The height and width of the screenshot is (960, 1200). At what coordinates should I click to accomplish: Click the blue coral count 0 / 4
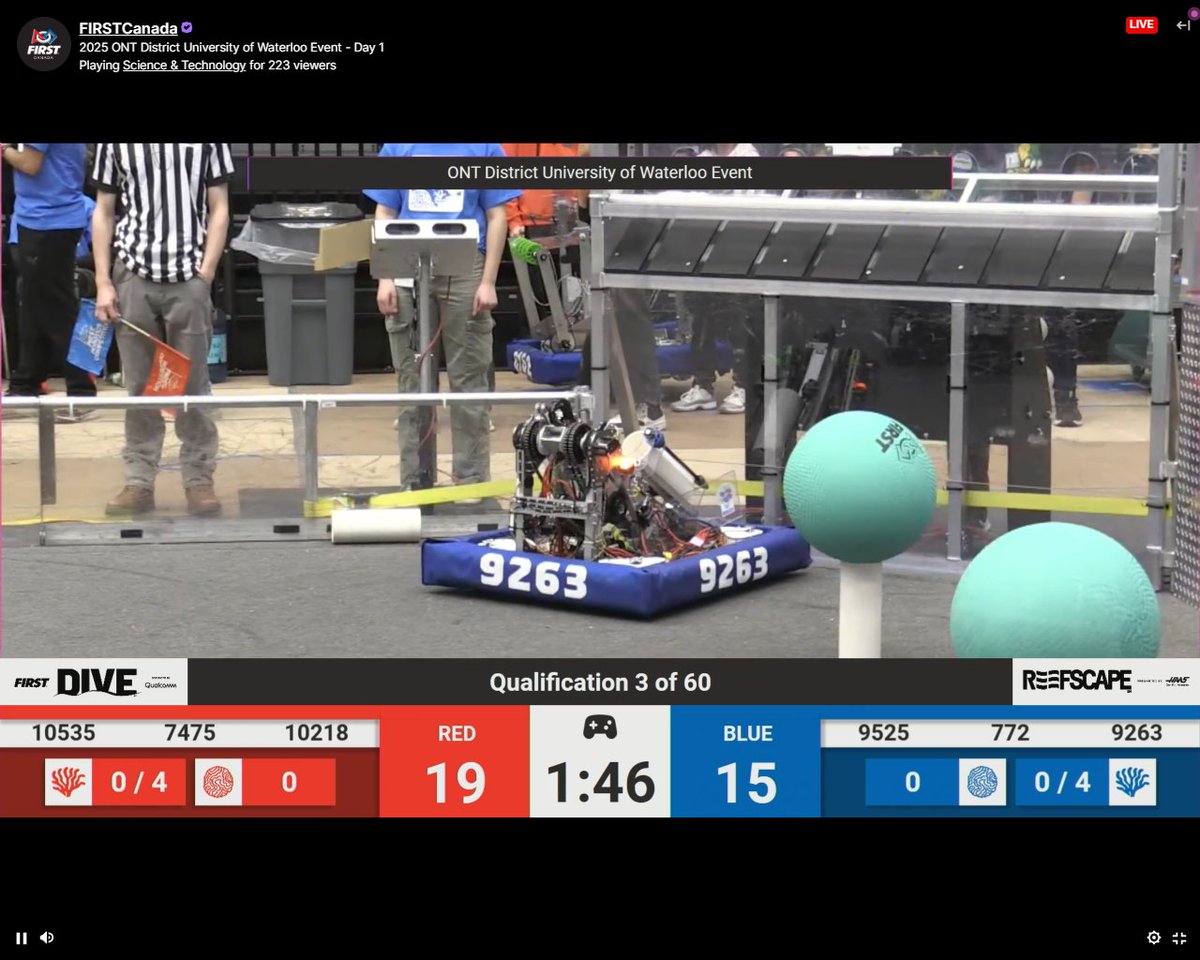[x=1062, y=782]
